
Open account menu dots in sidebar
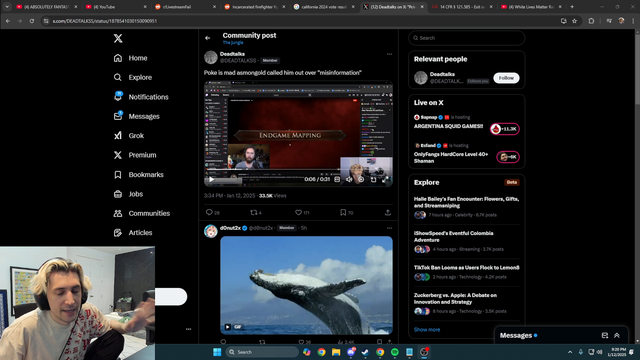188,329
